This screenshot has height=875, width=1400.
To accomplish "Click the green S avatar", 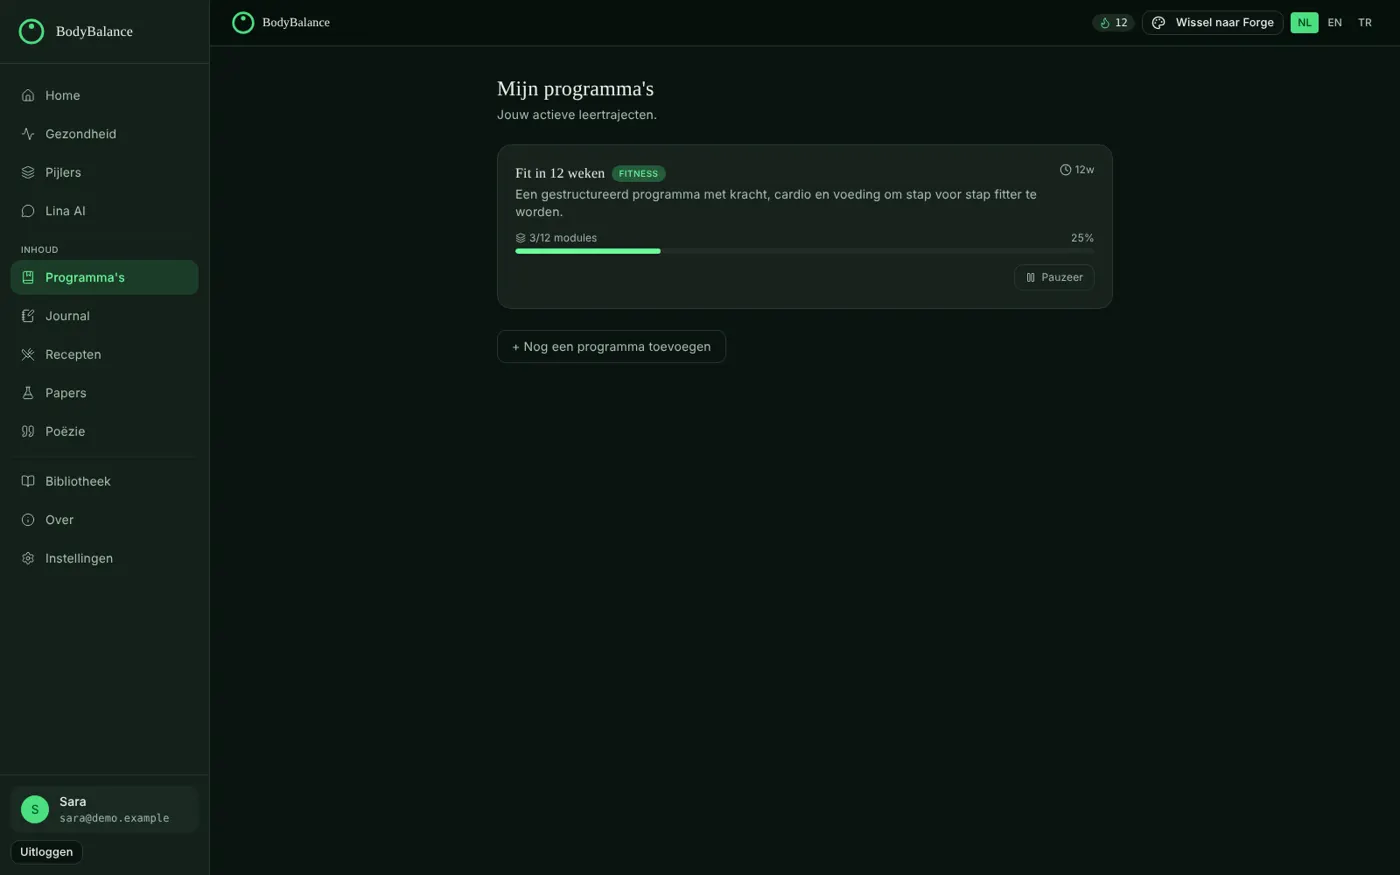I will [x=35, y=809].
